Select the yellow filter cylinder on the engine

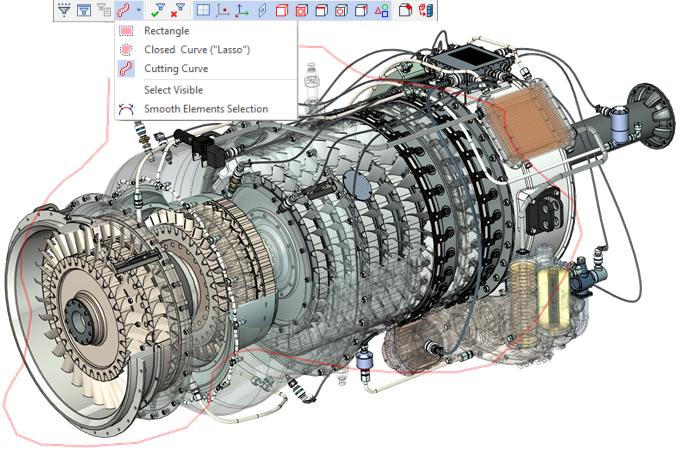pyautogui.click(x=554, y=299)
